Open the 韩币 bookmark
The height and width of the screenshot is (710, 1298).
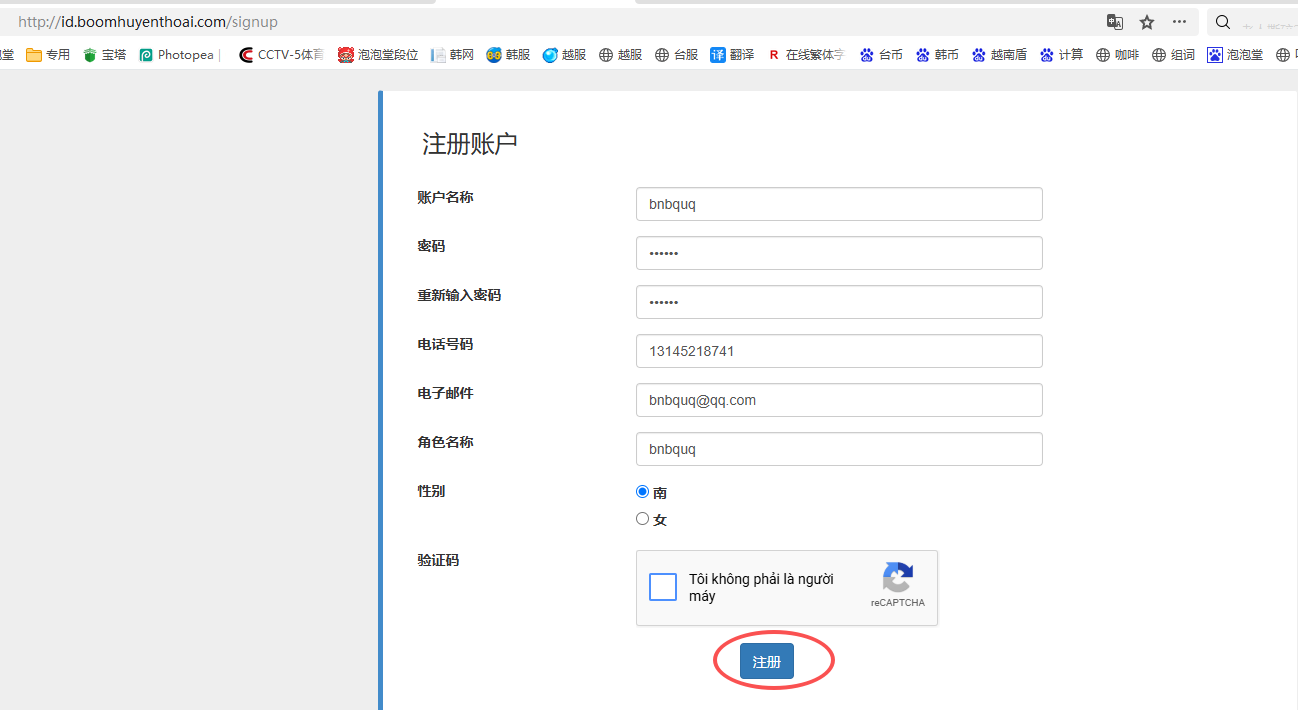click(937, 55)
